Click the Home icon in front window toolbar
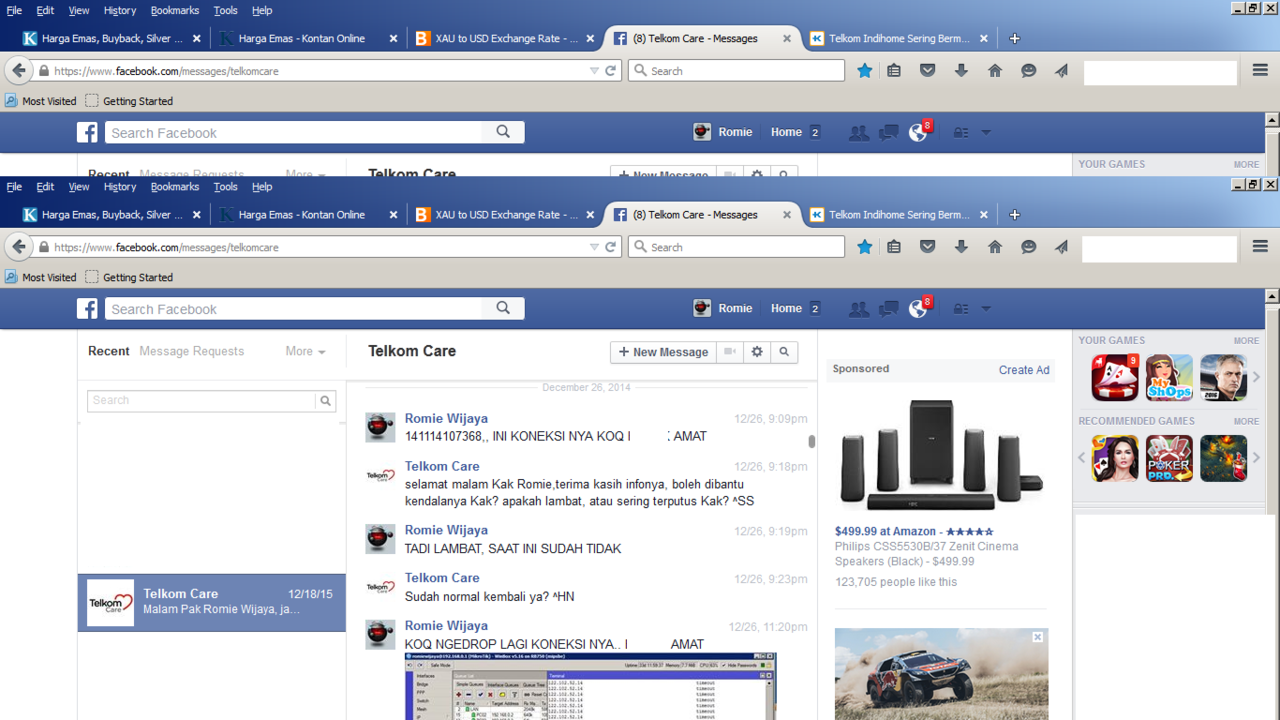 [995, 247]
